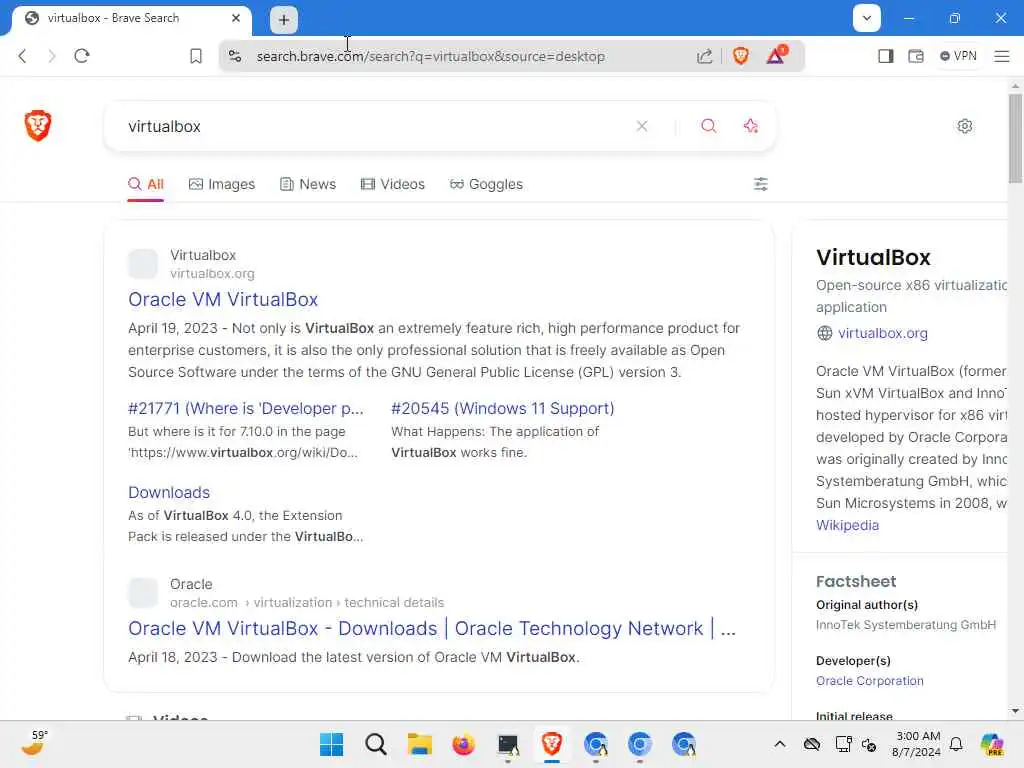
Task: Close the virtualbox - Brave Search tab
Action: tap(236, 18)
